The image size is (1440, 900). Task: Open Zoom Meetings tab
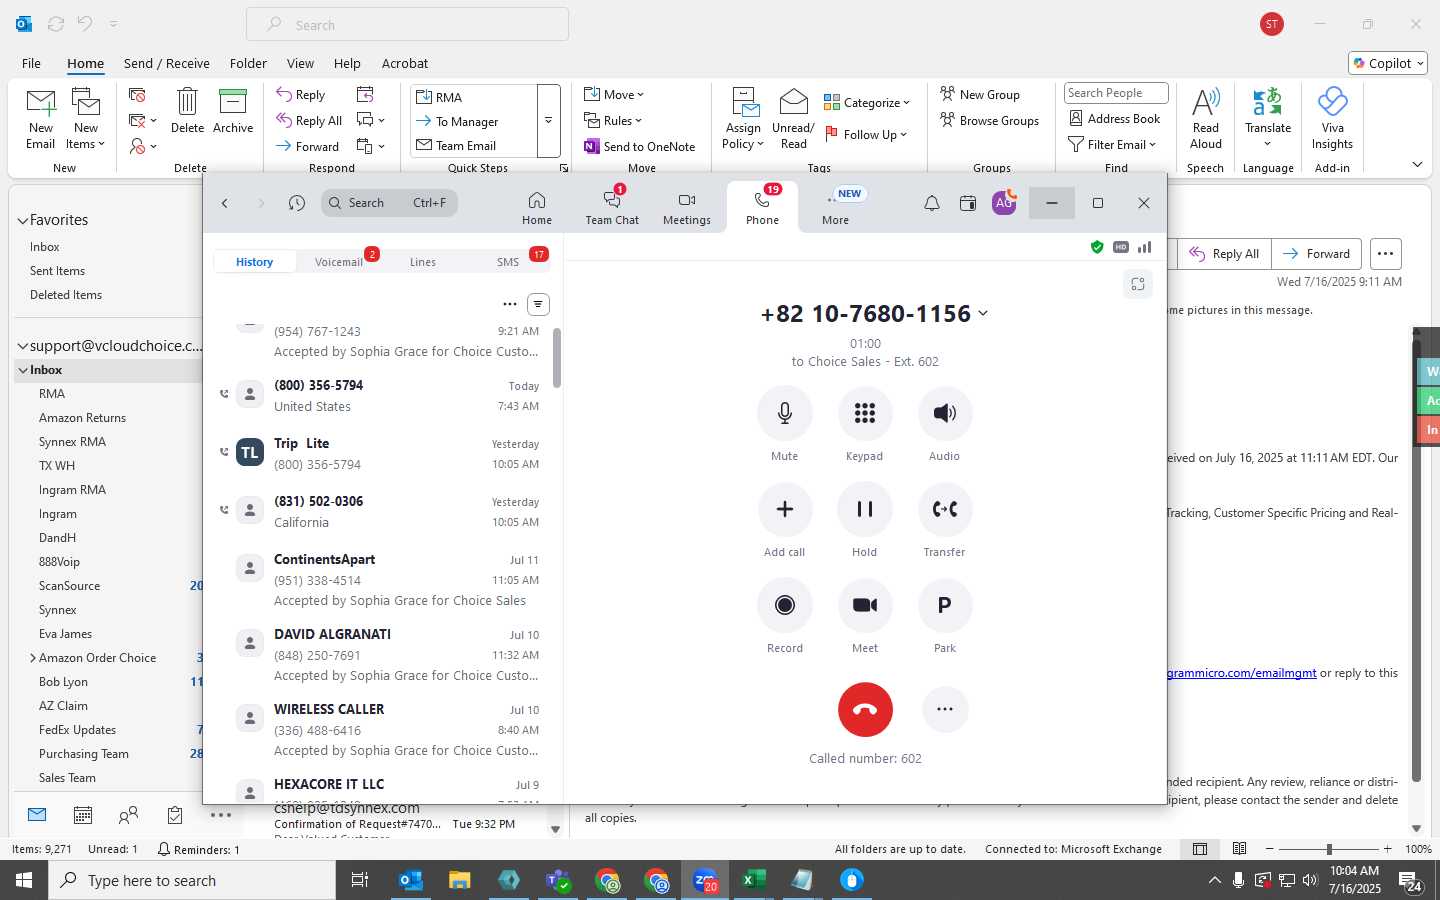pos(687,208)
